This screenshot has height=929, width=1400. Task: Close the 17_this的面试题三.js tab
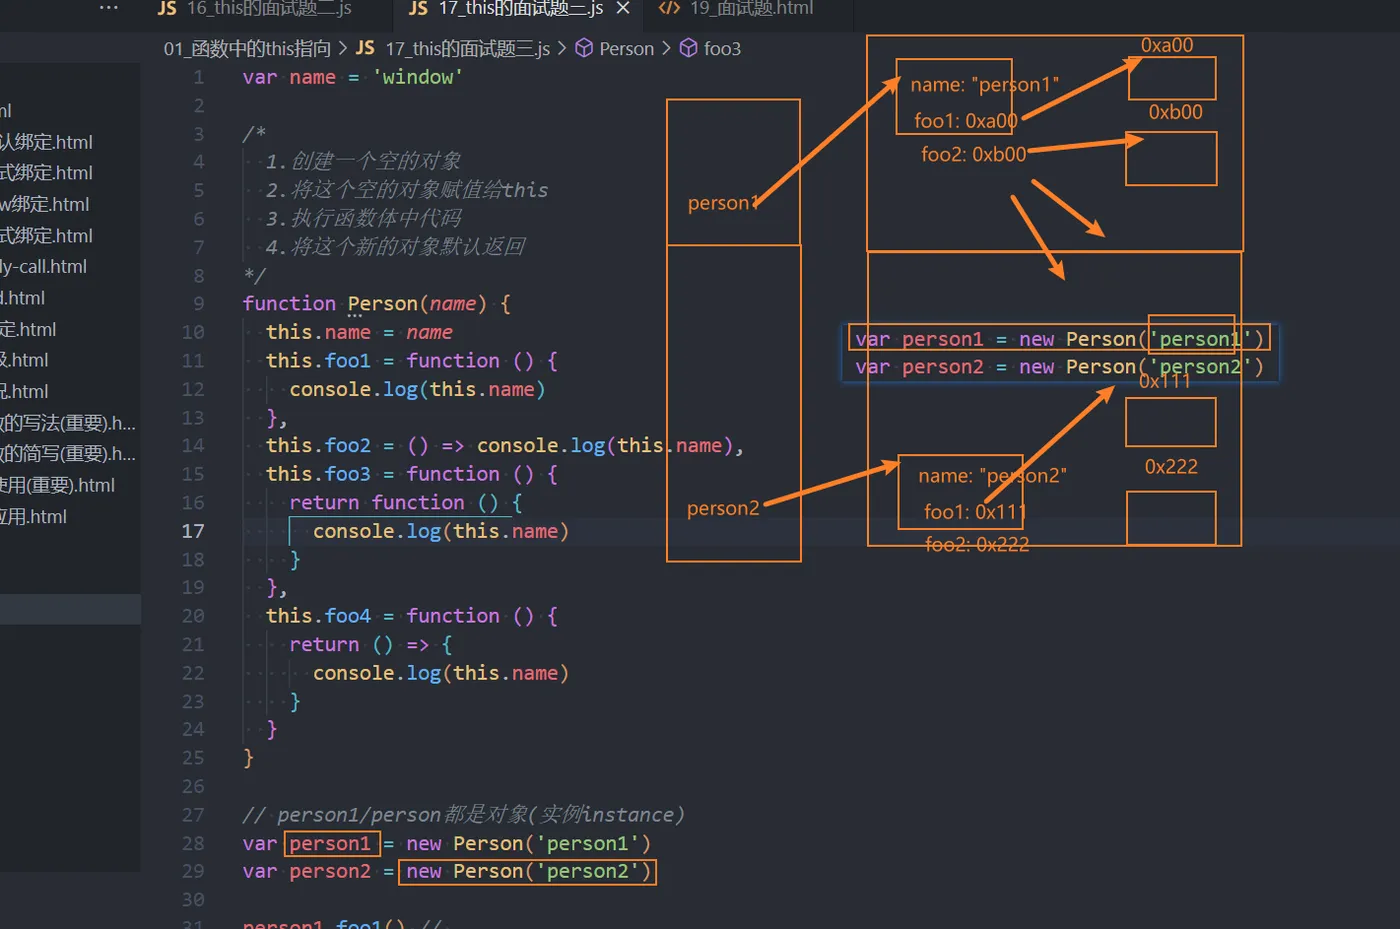pos(623,9)
